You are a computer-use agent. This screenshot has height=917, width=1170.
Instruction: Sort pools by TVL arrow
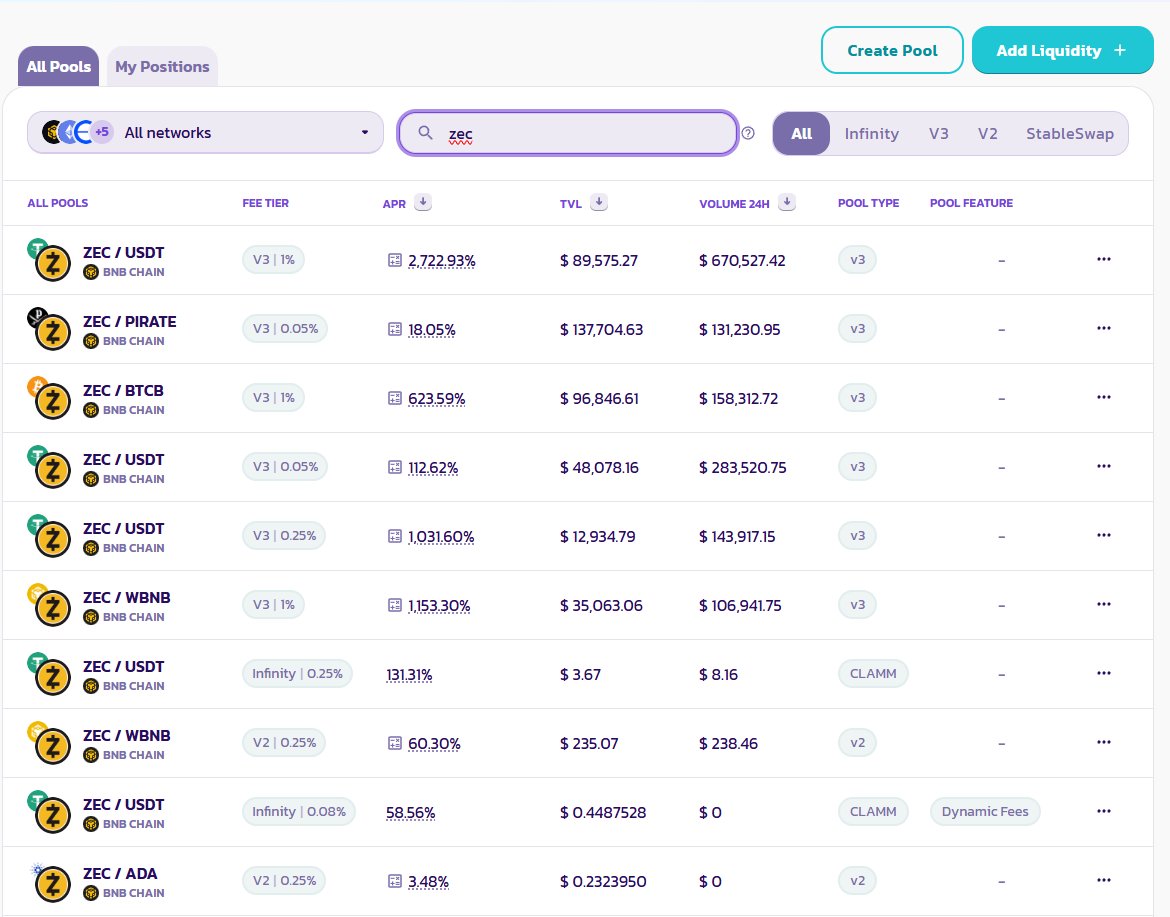point(599,202)
